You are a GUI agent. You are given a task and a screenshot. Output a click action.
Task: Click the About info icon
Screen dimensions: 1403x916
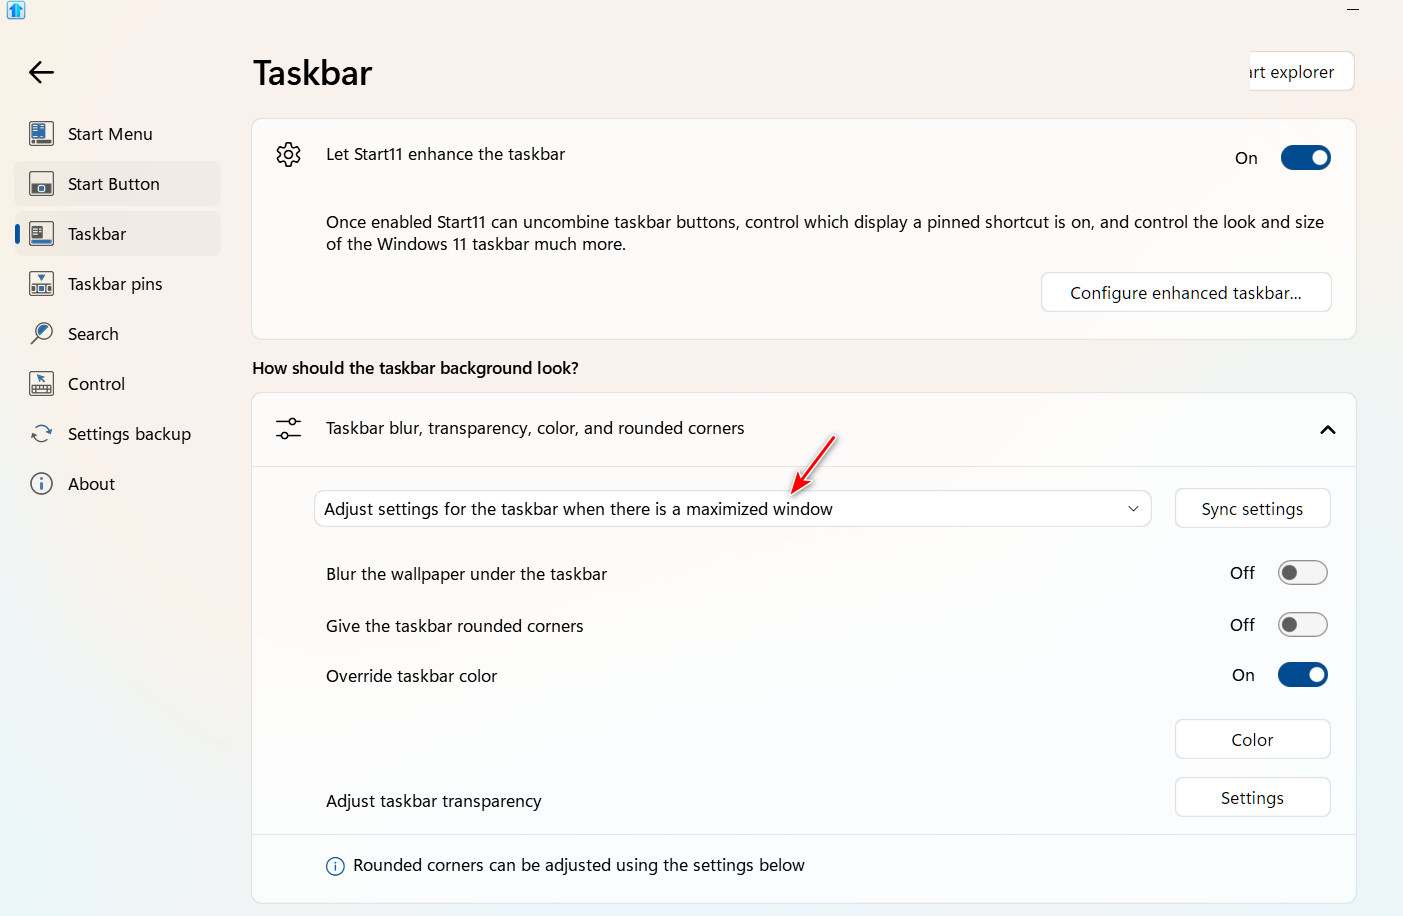41,484
